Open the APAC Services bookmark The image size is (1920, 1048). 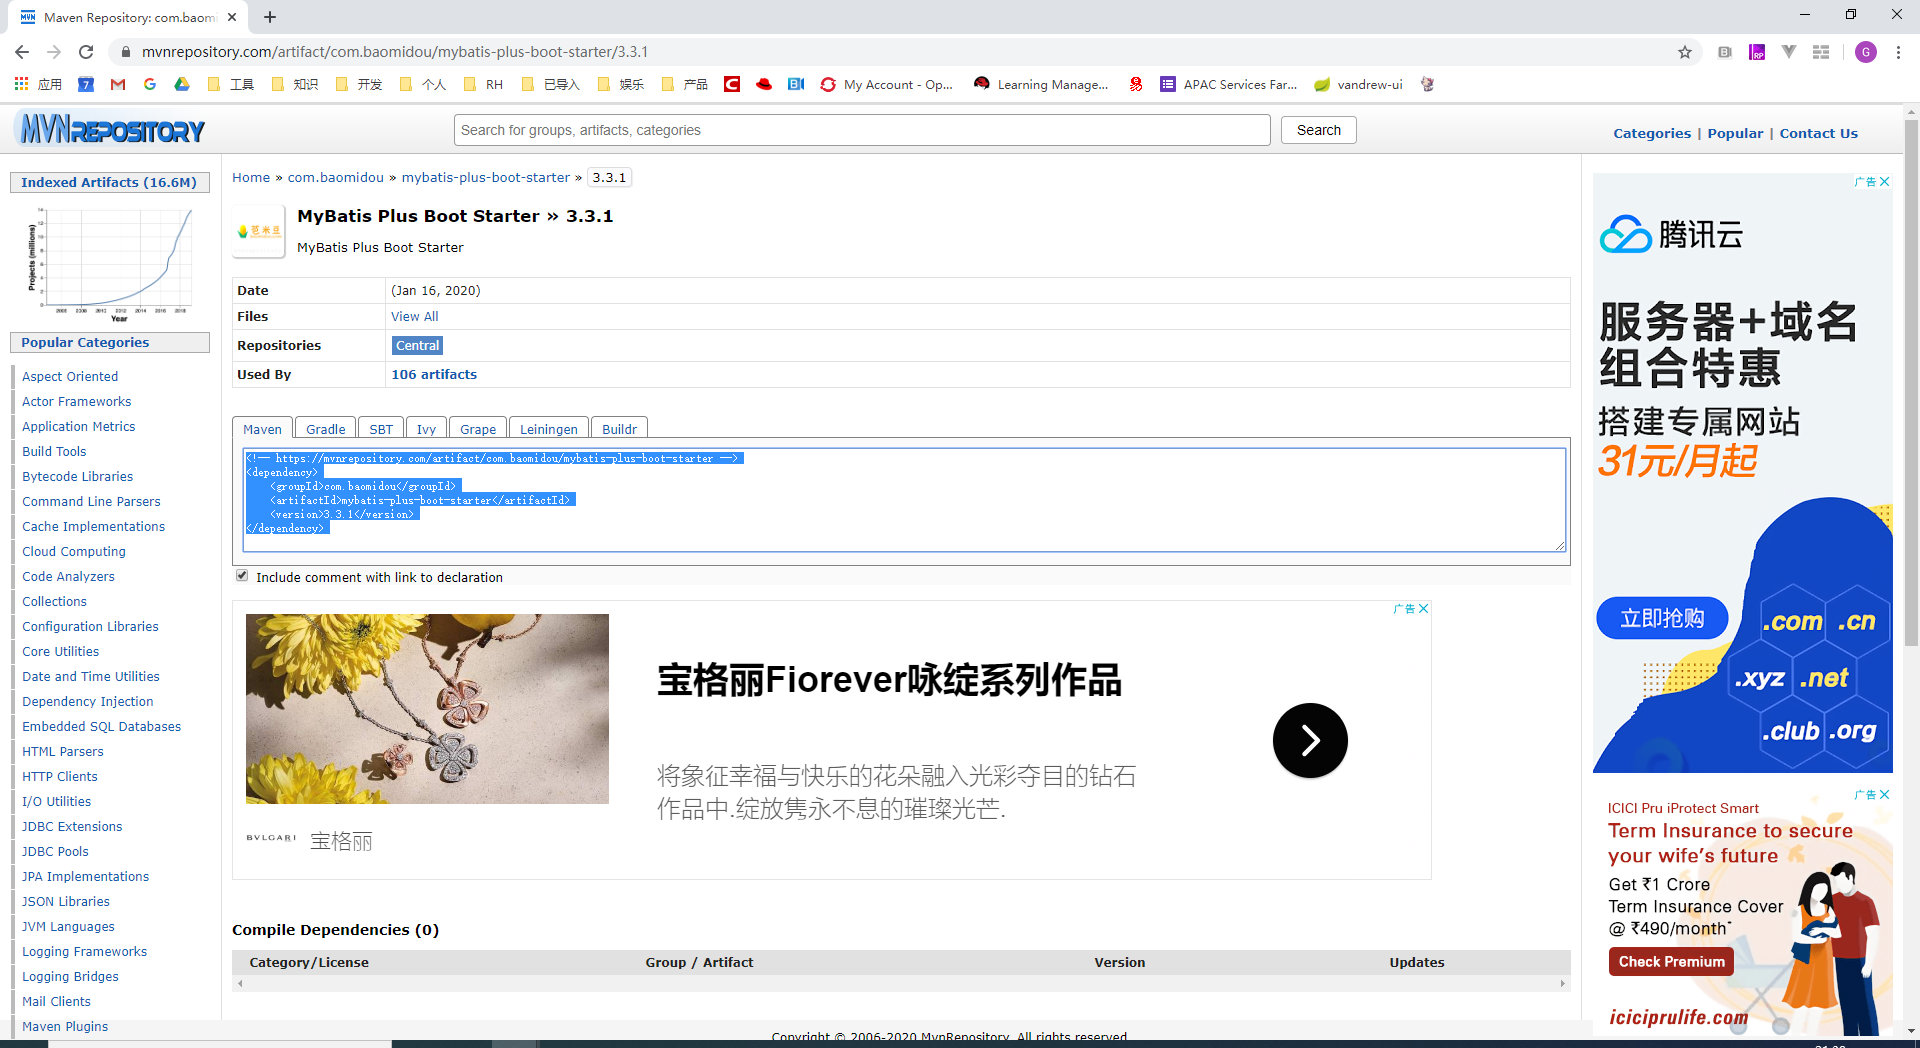click(1229, 84)
